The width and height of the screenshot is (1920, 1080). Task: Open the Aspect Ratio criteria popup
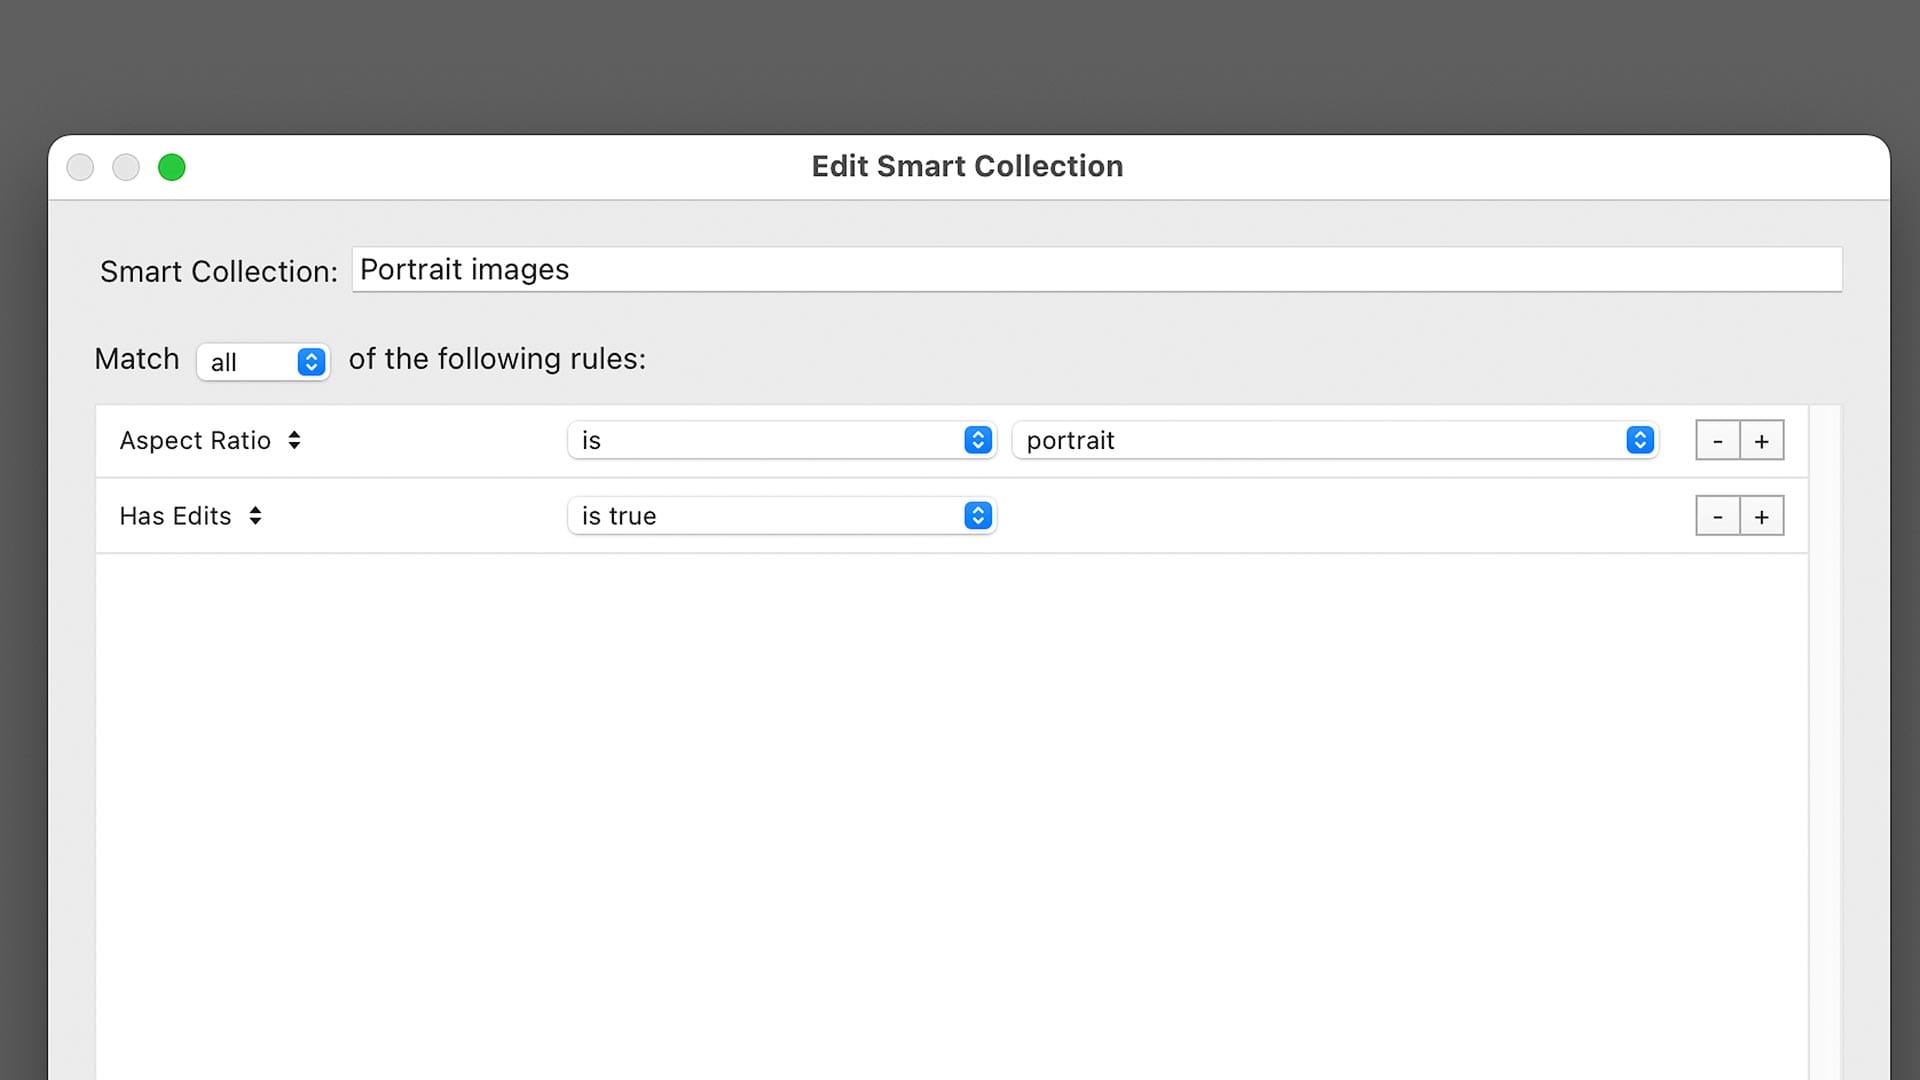pyautogui.click(x=210, y=441)
